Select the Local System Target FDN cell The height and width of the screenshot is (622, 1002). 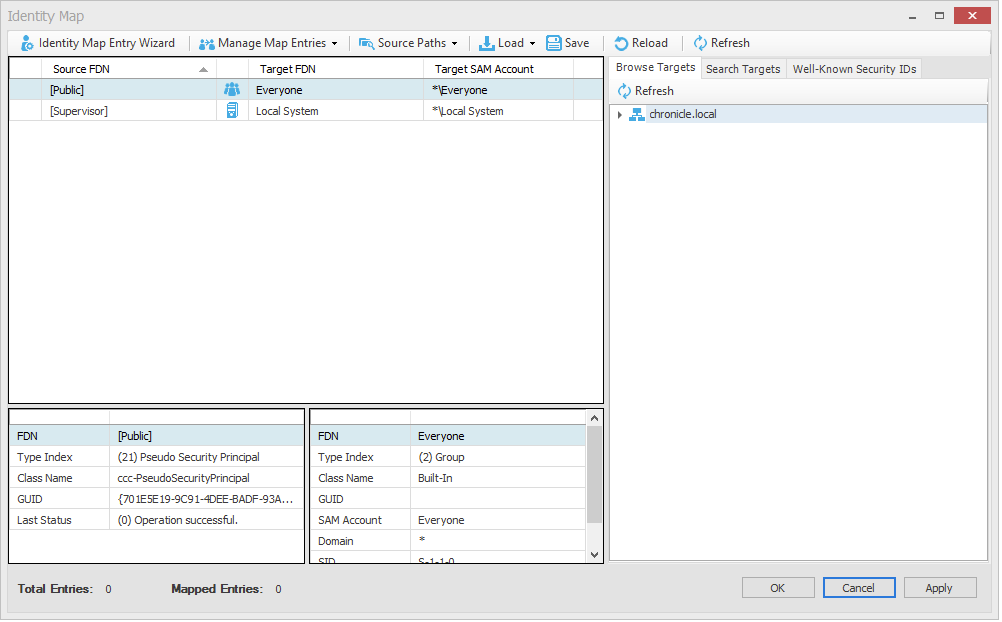[x=336, y=111]
